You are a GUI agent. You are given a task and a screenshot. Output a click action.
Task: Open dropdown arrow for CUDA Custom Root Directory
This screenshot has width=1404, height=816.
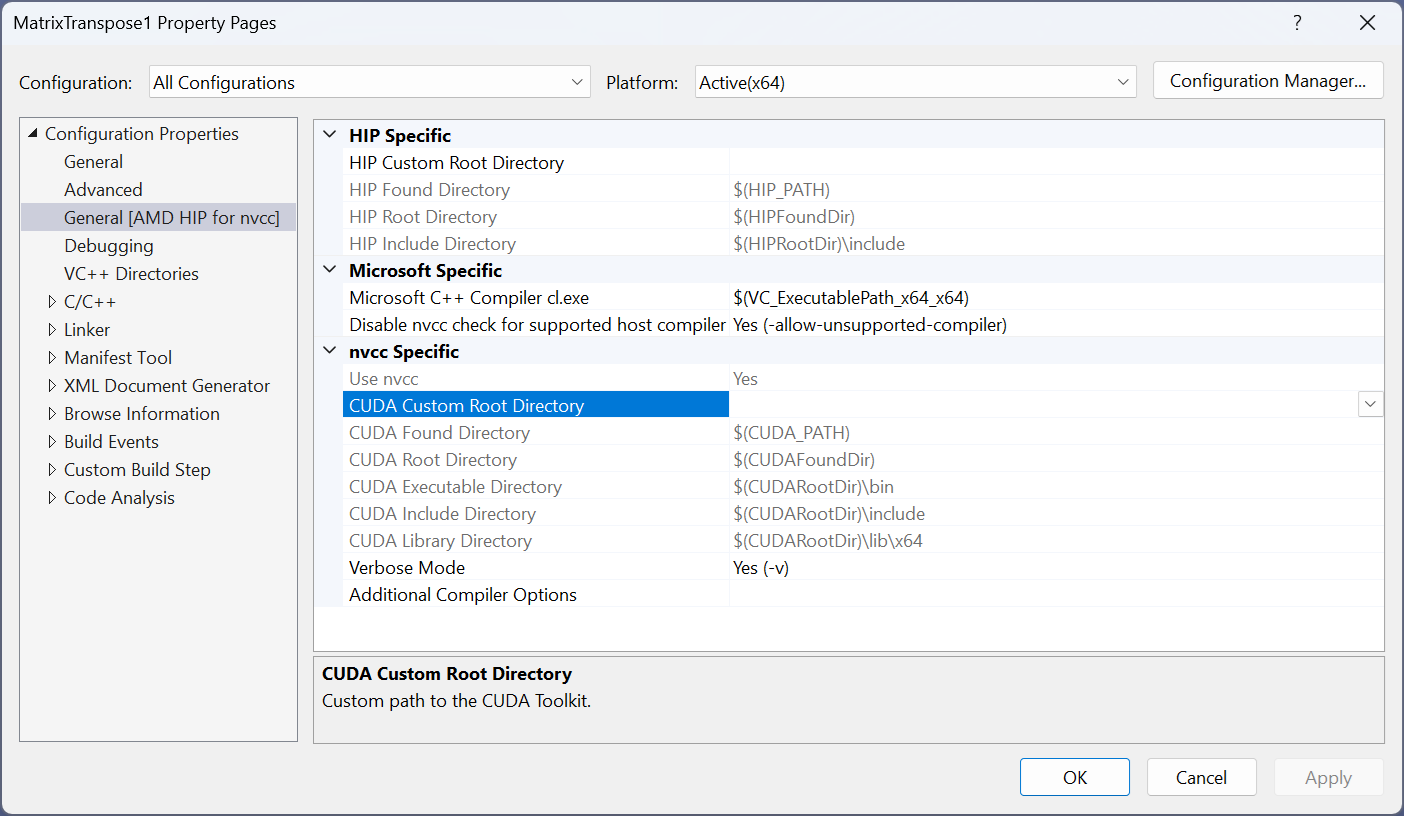pos(1370,405)
